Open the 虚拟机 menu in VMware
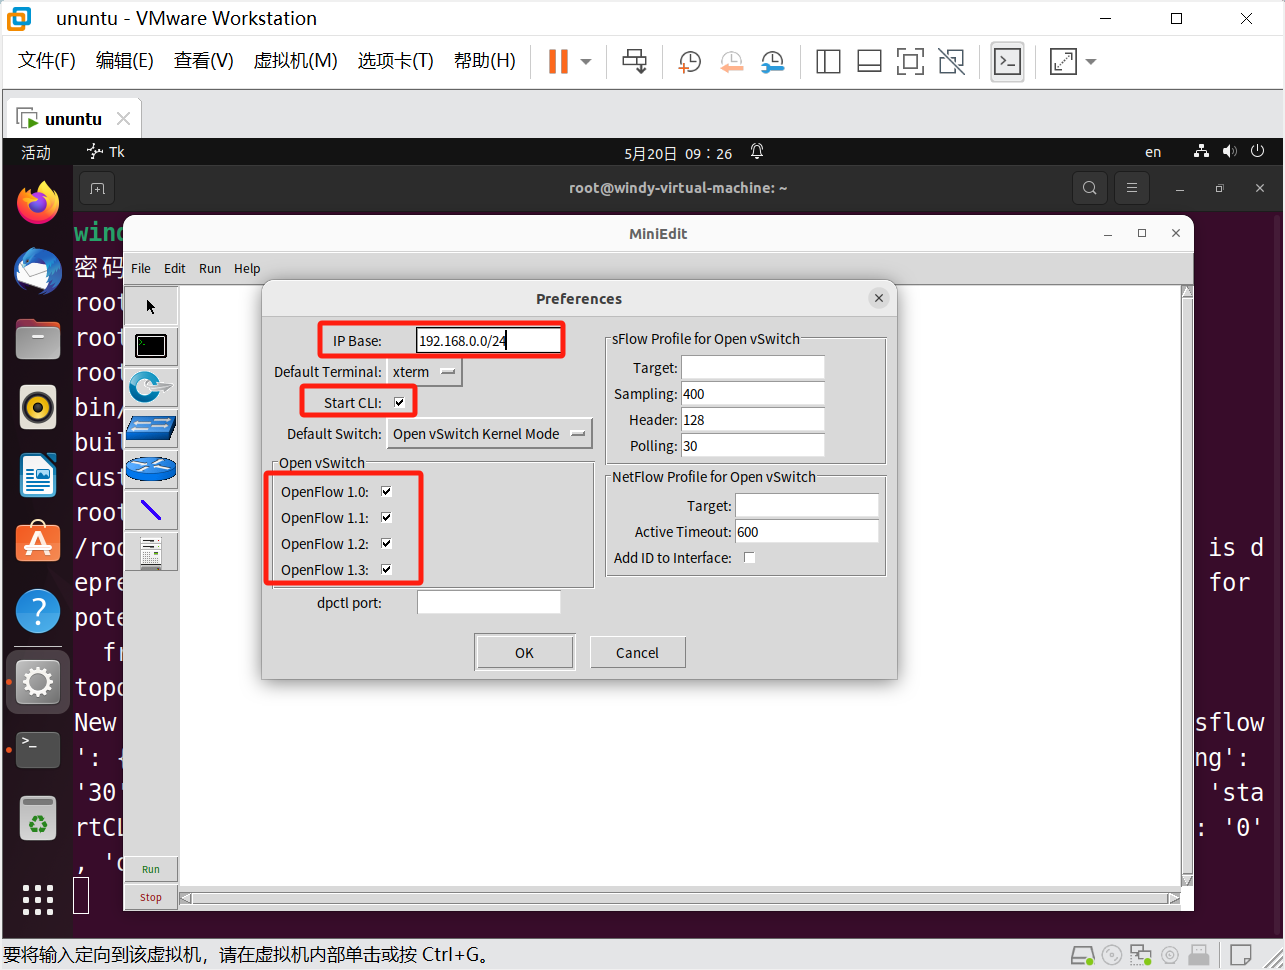This screenshot has height=970, width=1285. tap(295, 60)
